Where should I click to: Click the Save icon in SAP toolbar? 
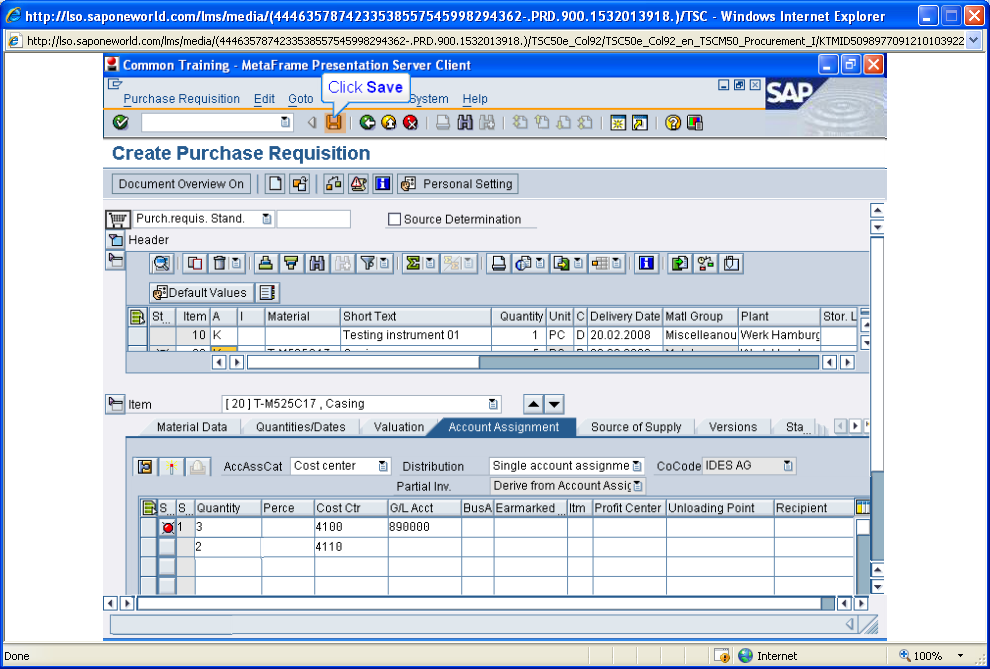[x=333, y=122]
